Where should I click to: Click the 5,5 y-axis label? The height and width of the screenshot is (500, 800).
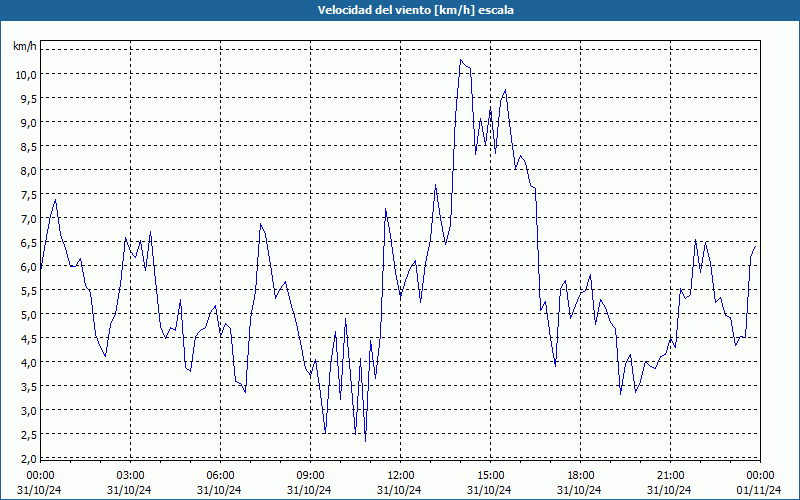(x=29, y=290)
